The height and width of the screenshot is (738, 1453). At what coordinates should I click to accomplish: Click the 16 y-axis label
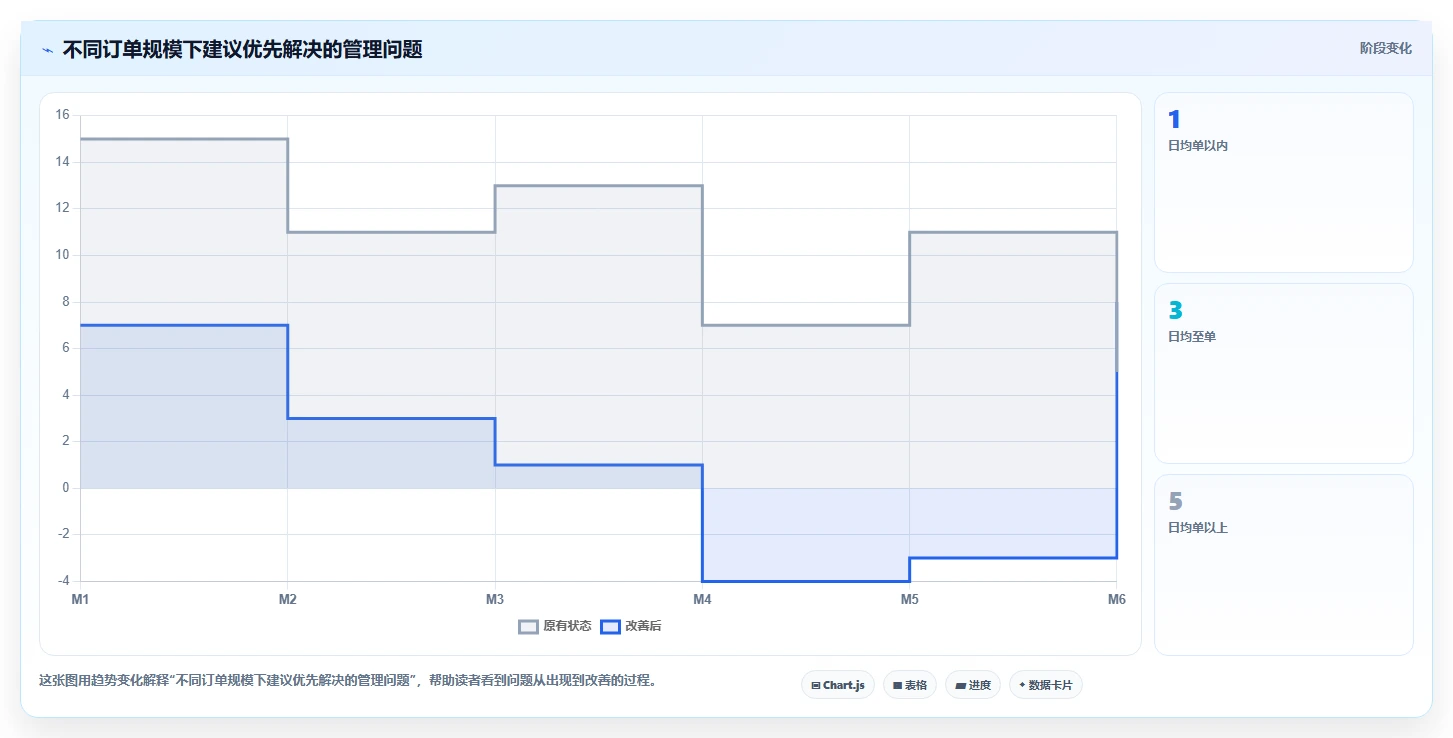pos(62,115)
